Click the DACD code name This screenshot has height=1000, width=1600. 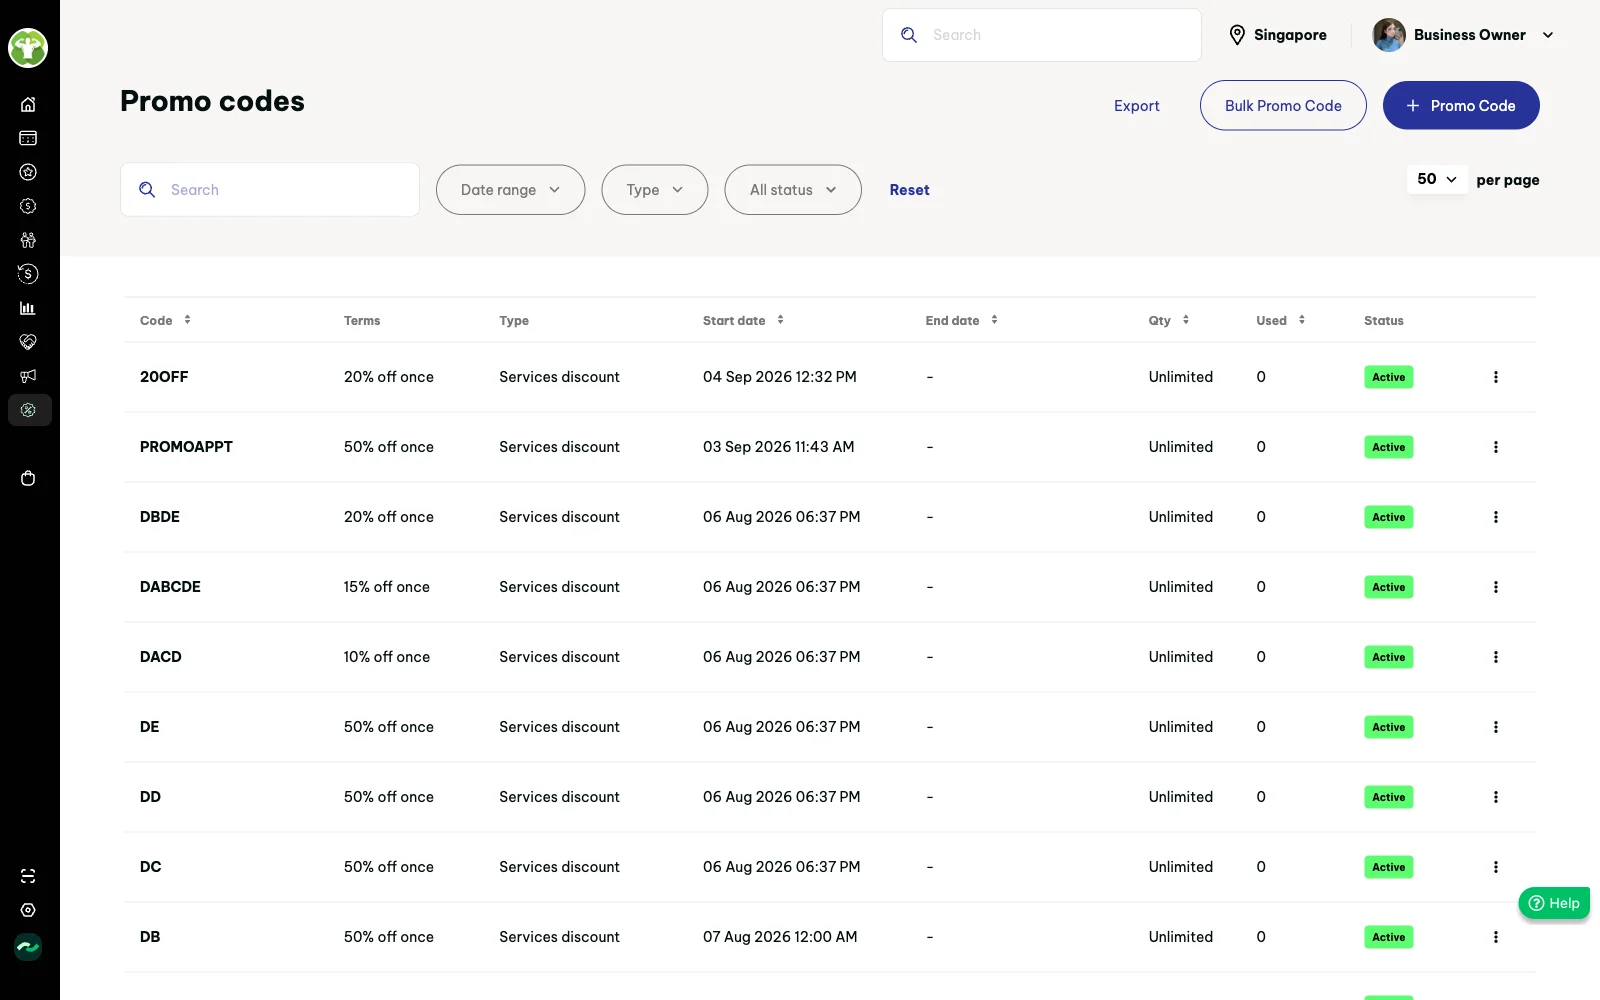(161, 657)
